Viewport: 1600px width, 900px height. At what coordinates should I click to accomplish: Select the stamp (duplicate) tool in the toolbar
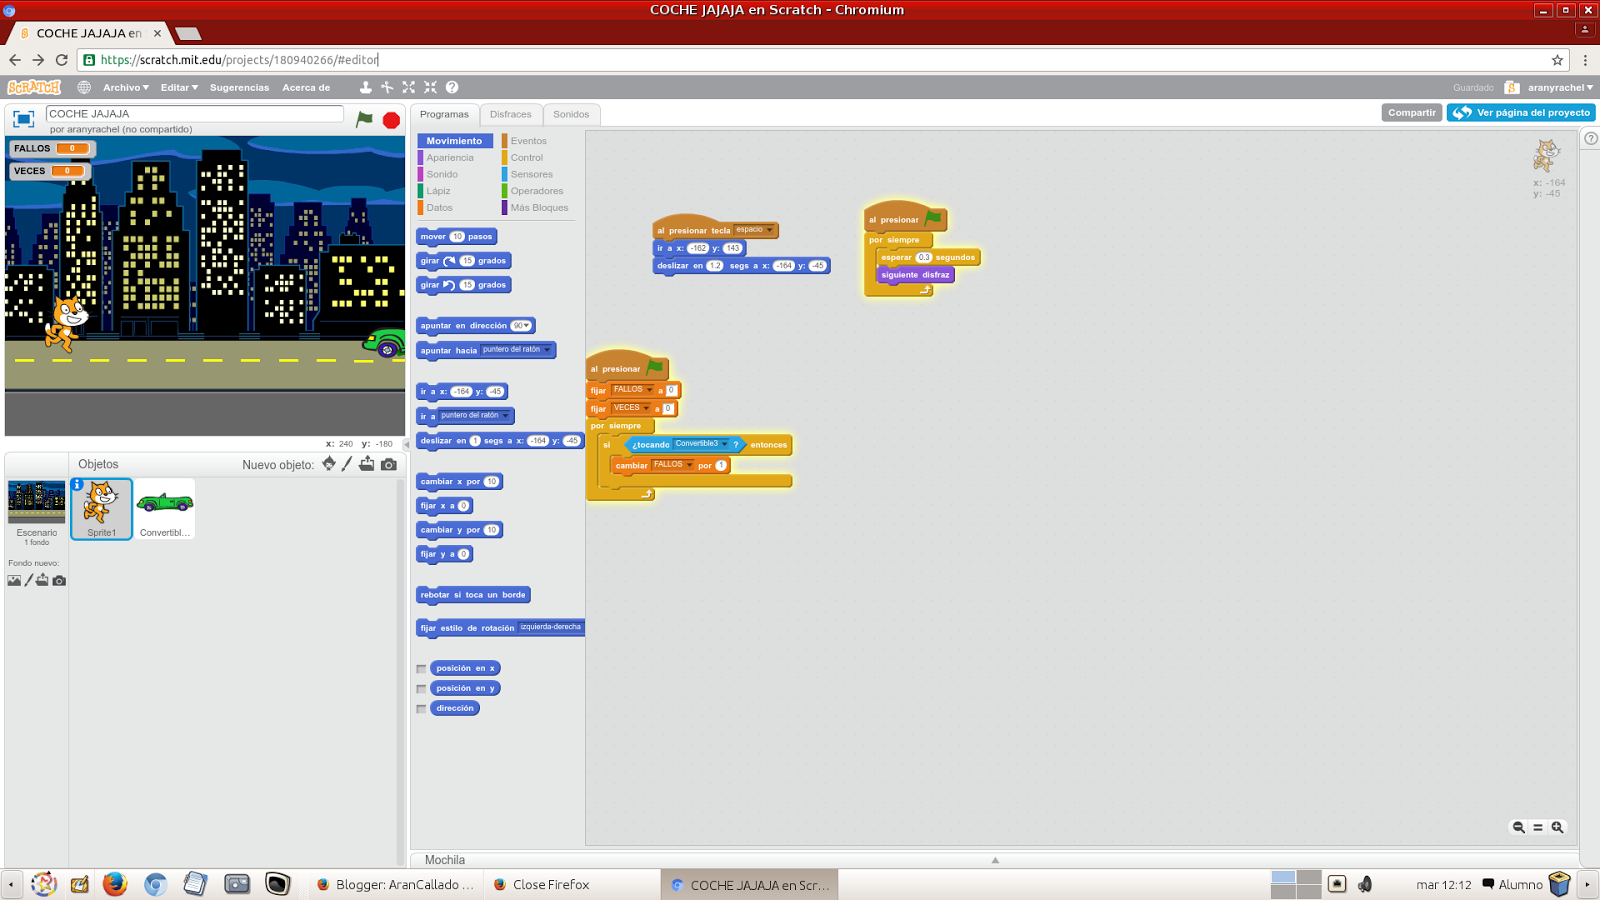366,88
